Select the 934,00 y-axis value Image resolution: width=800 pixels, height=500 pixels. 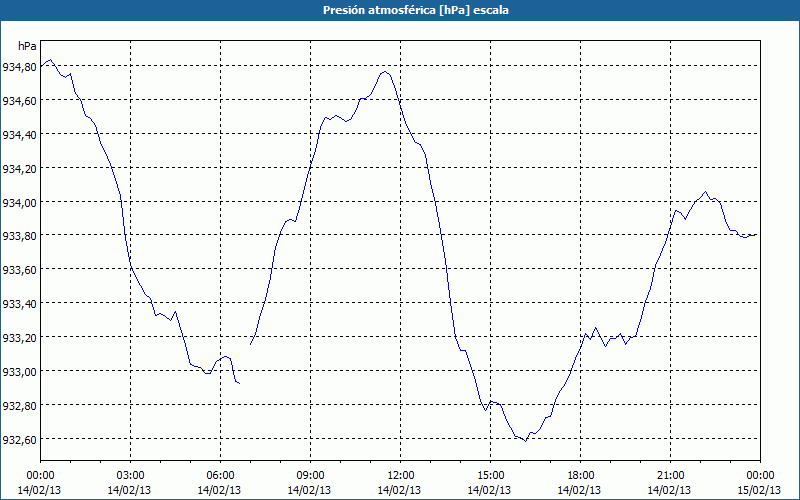19,202
